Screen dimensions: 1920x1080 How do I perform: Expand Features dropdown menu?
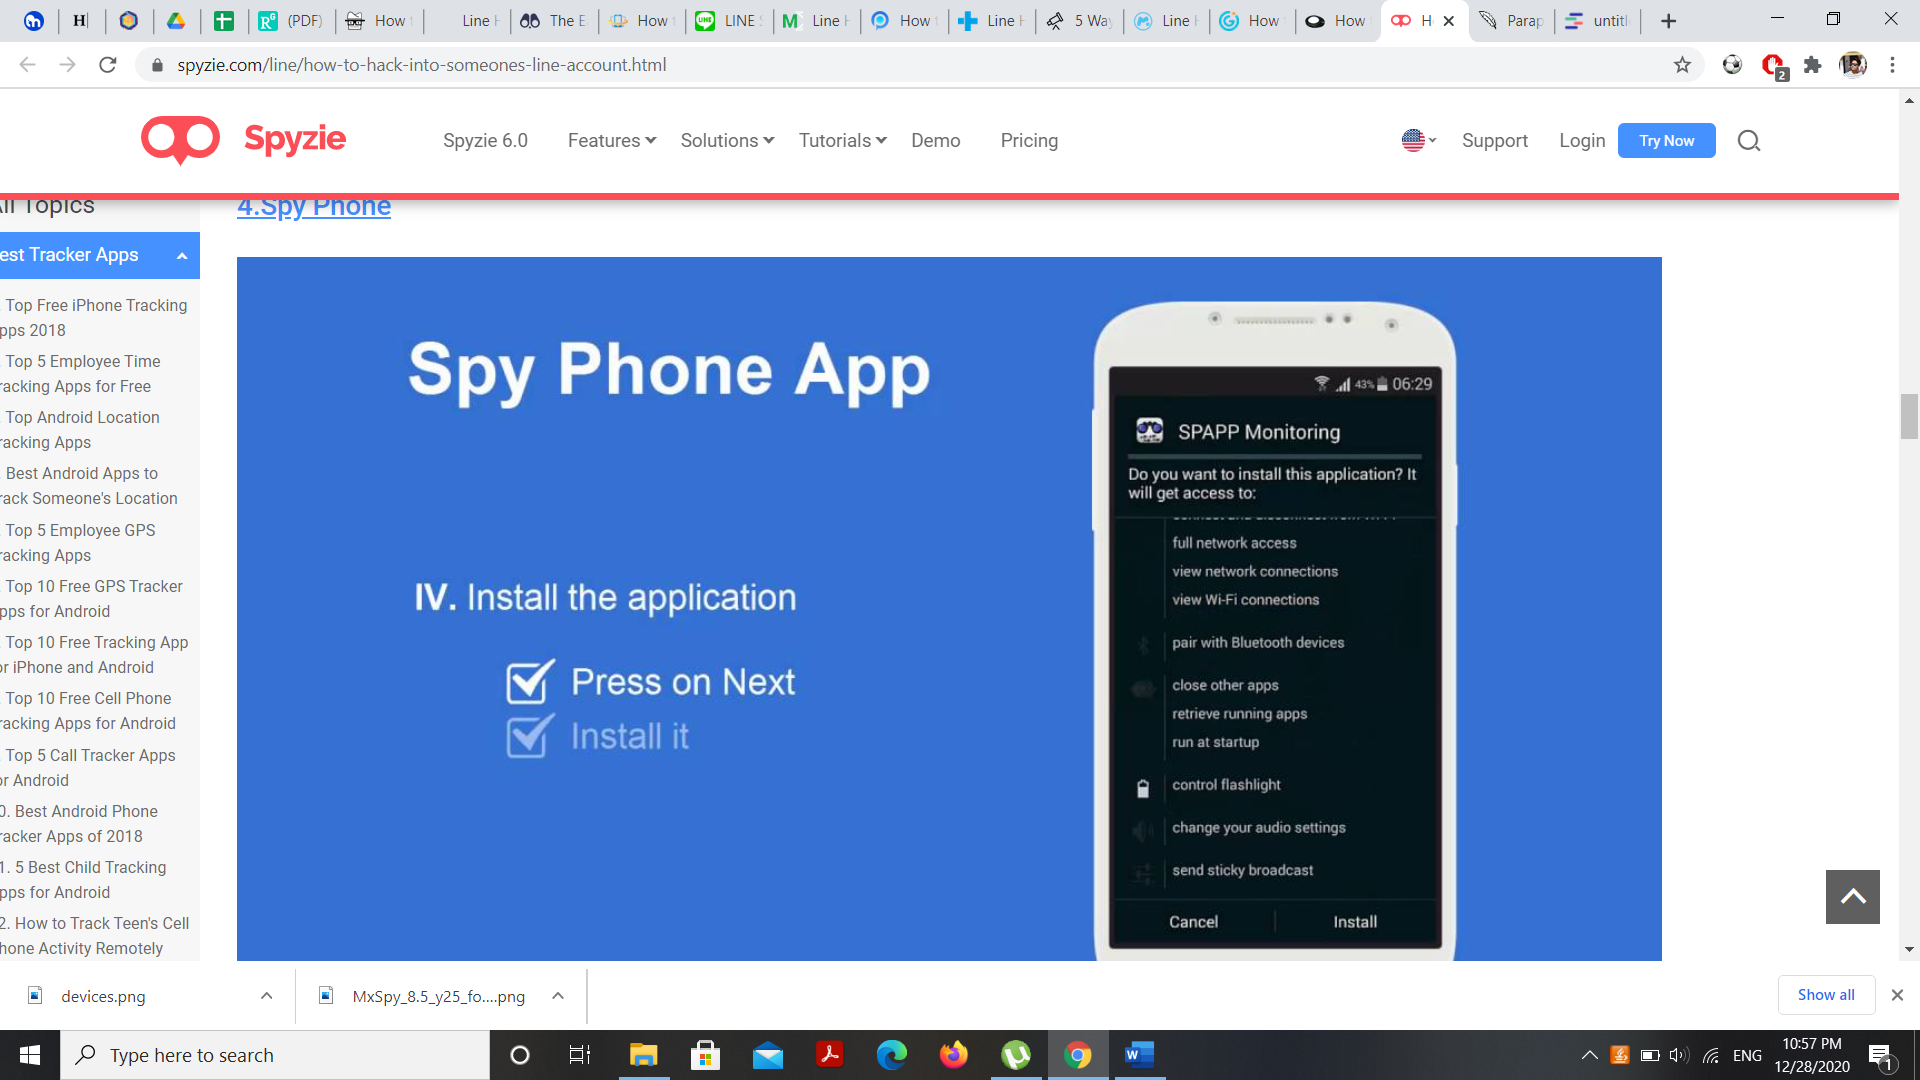[x=612, y=141]
